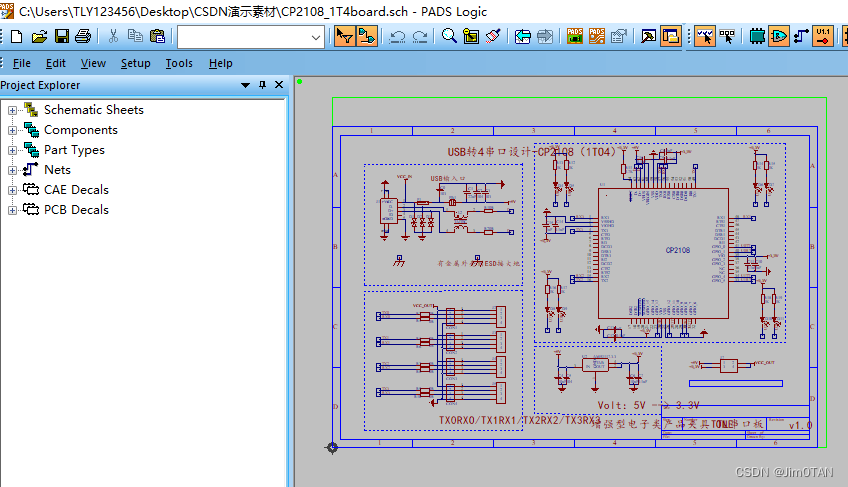The width and height of the screenshot is (848, 487).
Task: Select the CAE Decals tree item
Action: [76, 190]
